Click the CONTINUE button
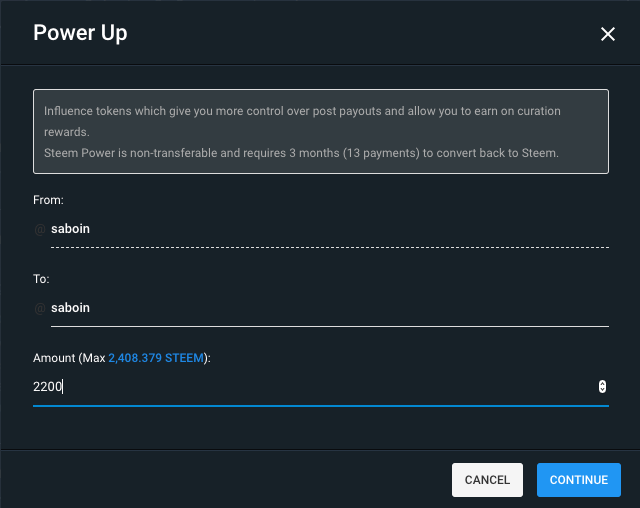640x508 pixels. point(578,479)
